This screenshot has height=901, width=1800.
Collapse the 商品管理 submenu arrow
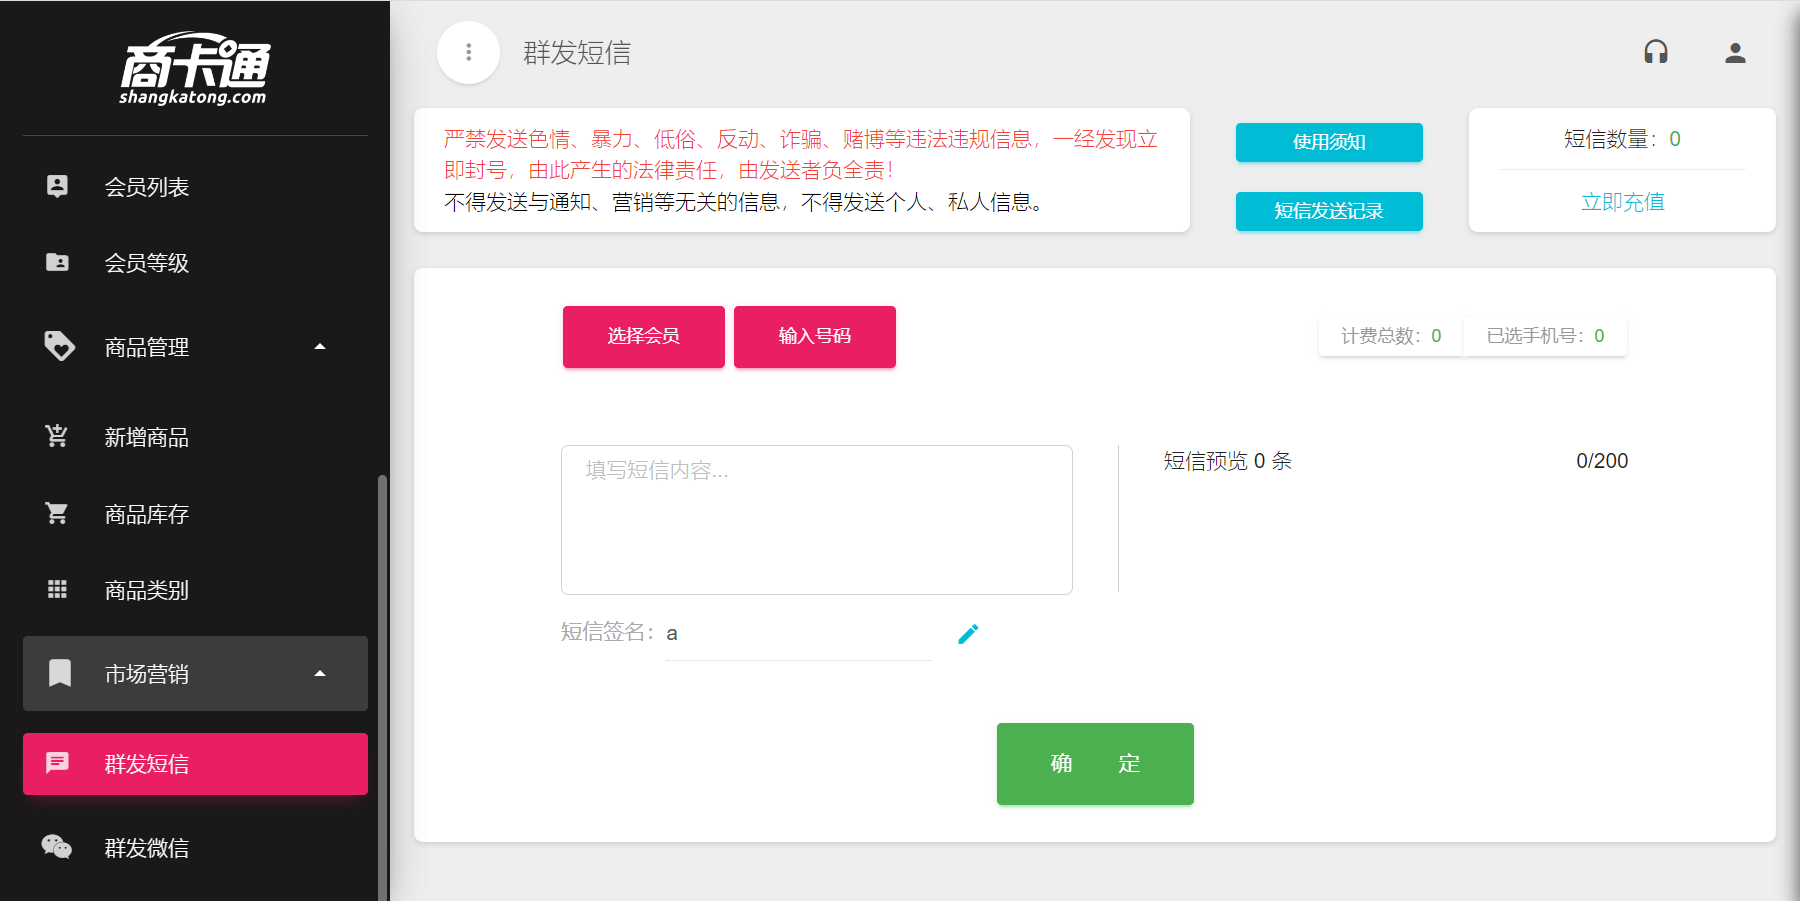pos(320,347)
